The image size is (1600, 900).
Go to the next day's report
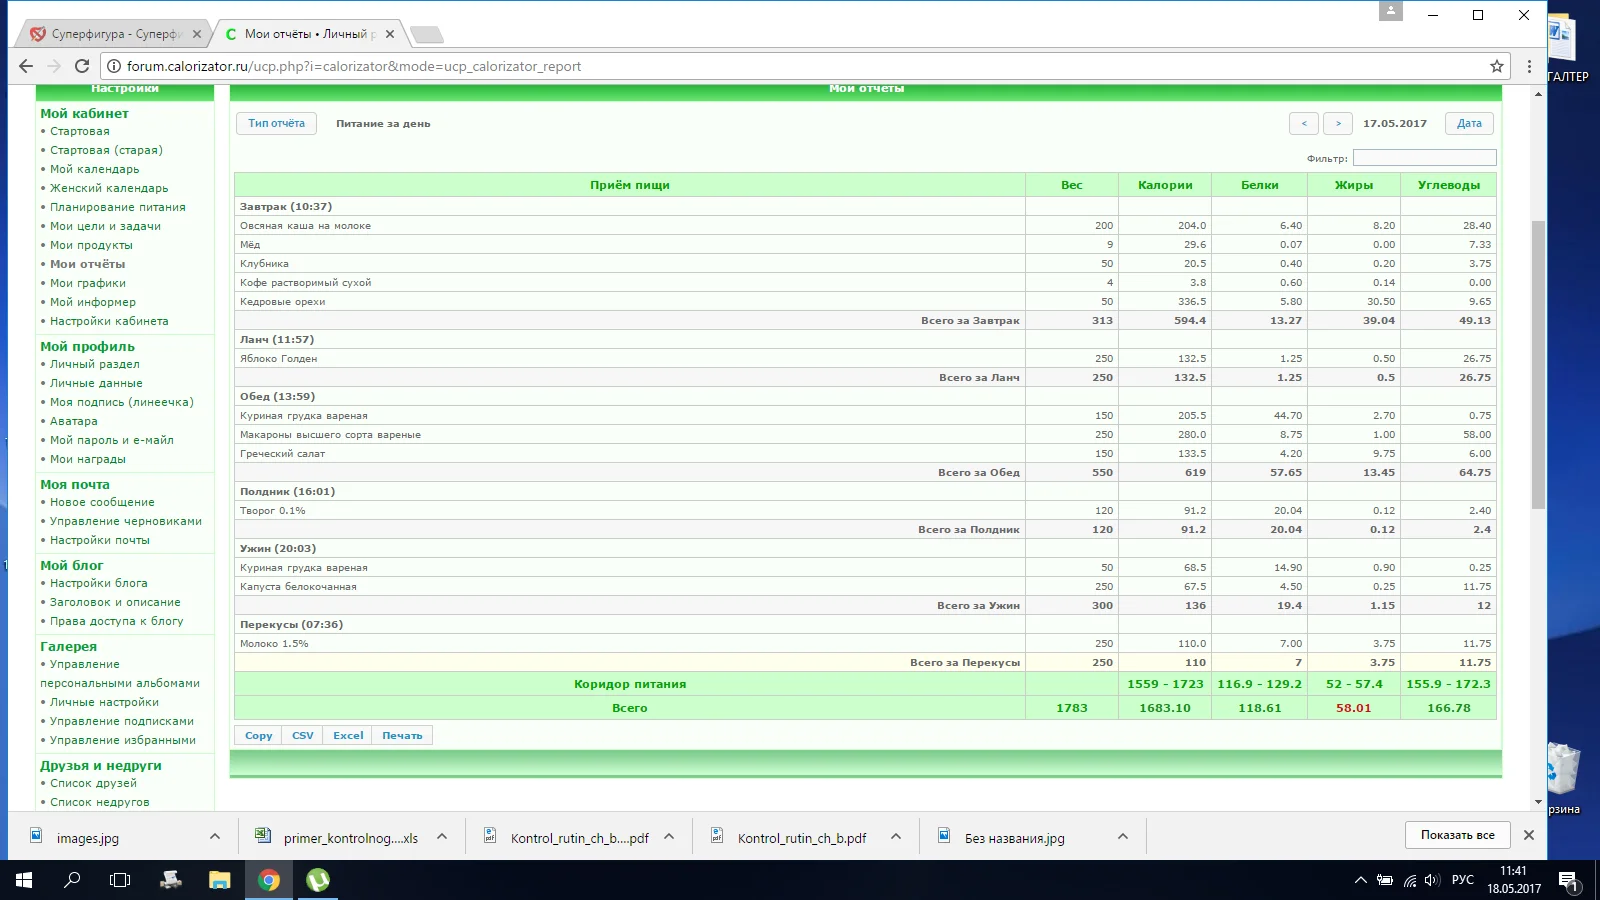pyautogui.click(x=1338, y=123)
